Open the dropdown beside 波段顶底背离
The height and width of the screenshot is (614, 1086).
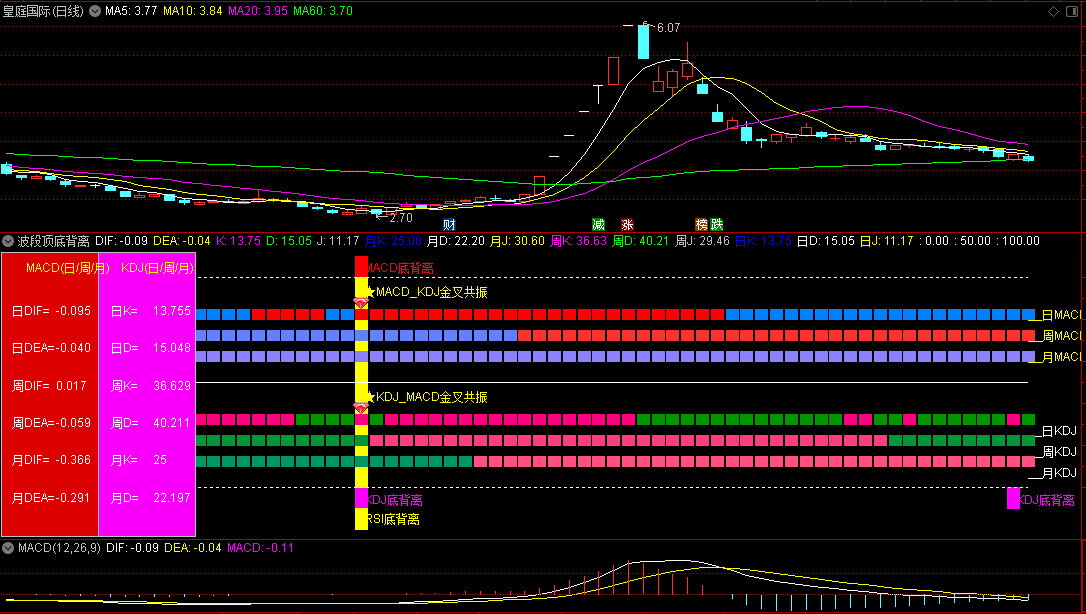[x=8, y=241]
